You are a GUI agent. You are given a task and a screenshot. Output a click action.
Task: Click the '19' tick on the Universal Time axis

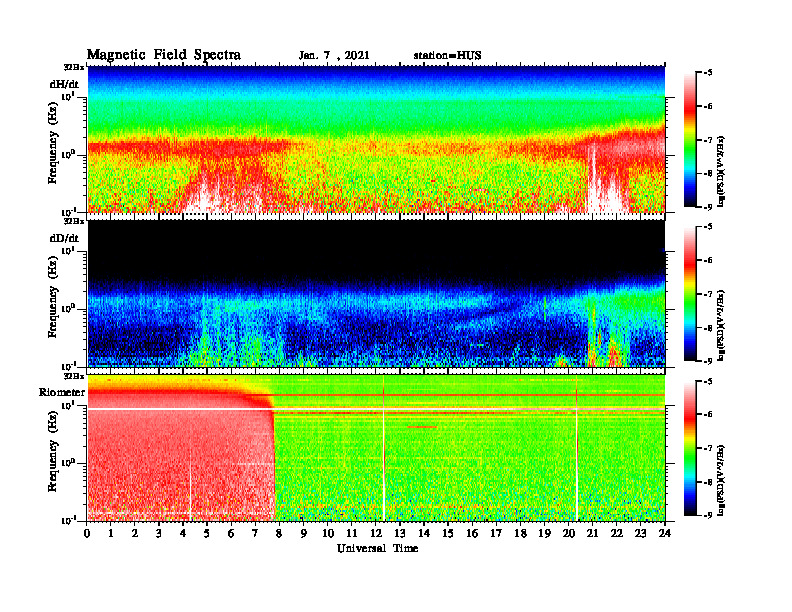(x=544, y=533)
